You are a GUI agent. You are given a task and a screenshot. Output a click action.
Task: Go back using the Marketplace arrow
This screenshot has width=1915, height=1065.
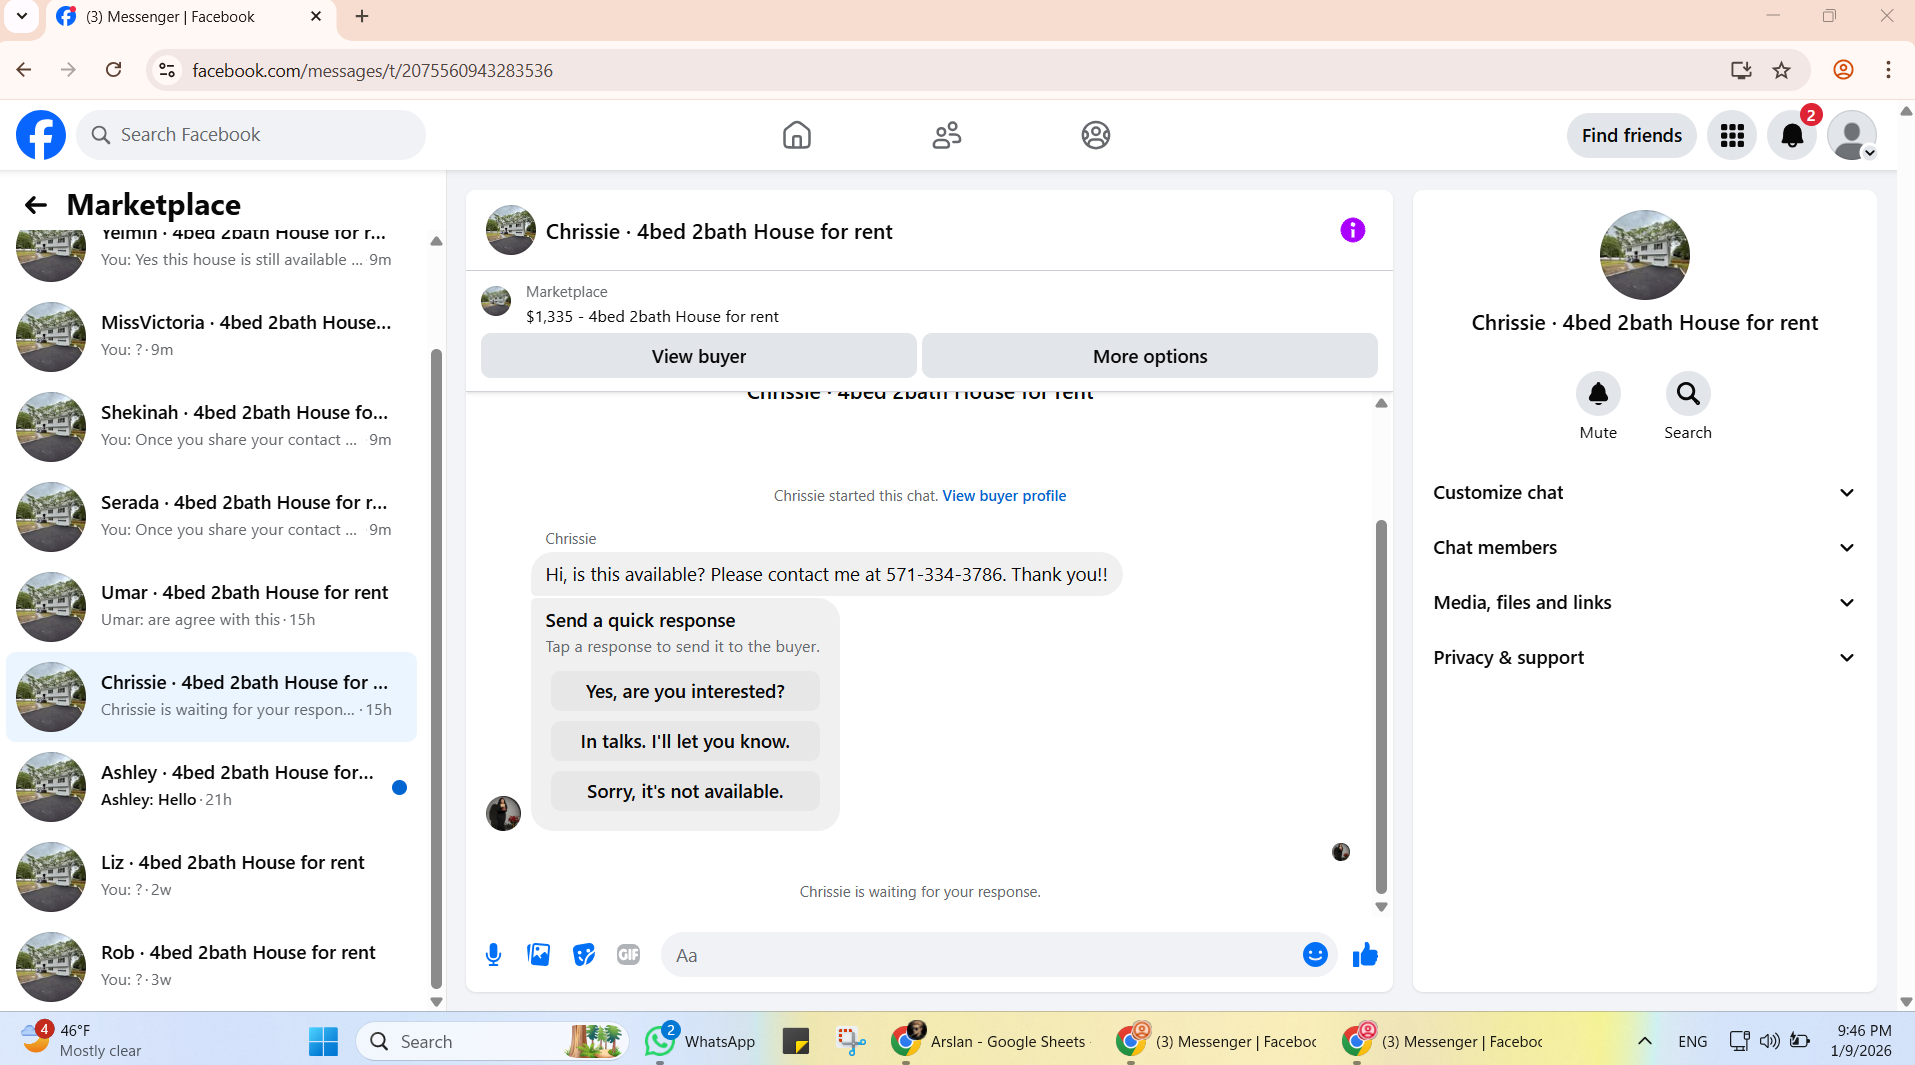coord(36,205)
